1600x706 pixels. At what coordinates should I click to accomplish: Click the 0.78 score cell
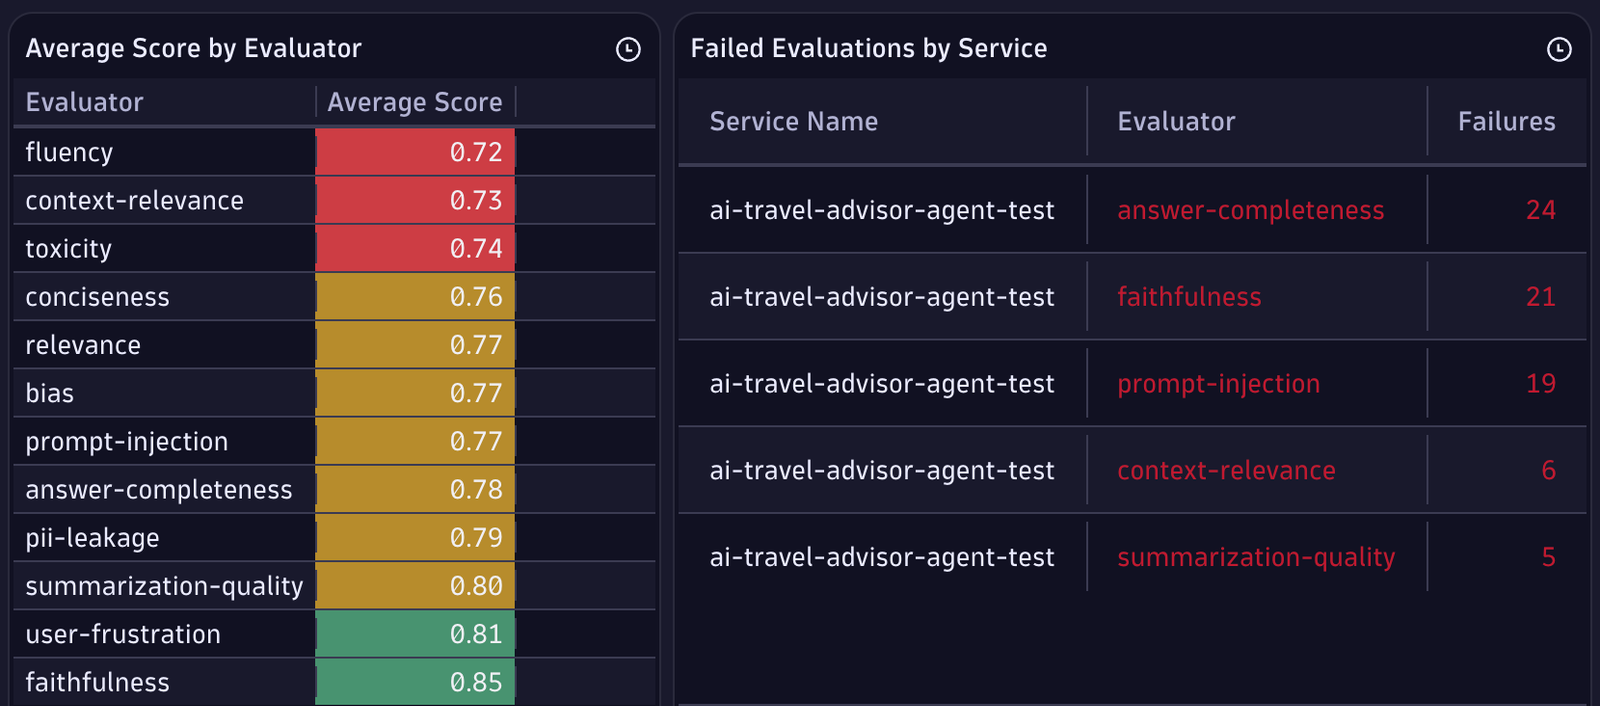[x=415, y=489]
